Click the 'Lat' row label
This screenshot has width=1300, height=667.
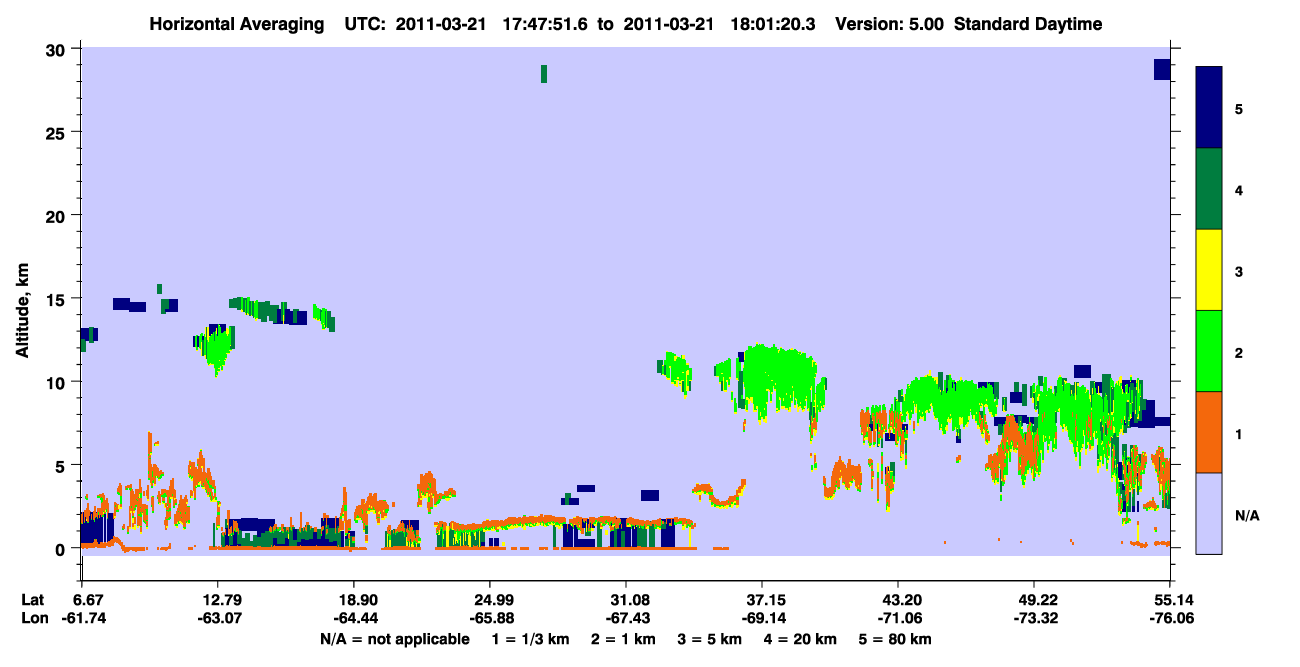point(33,600)
